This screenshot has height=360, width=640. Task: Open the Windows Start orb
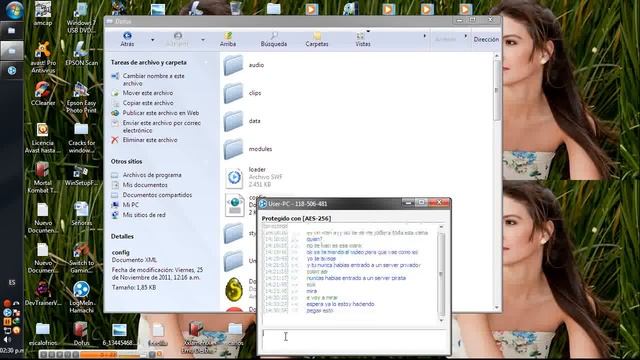[15, 10]
